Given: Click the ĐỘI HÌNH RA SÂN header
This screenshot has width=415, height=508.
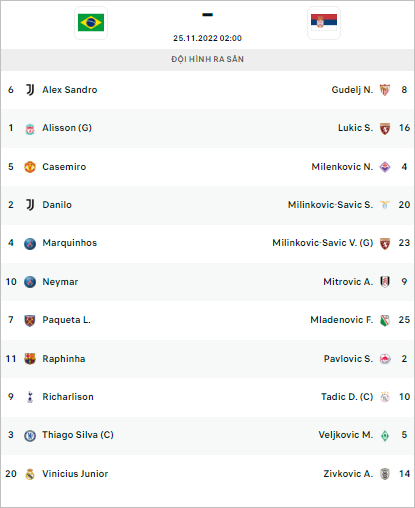Looking at the screenshot, I should click(207, 59).
